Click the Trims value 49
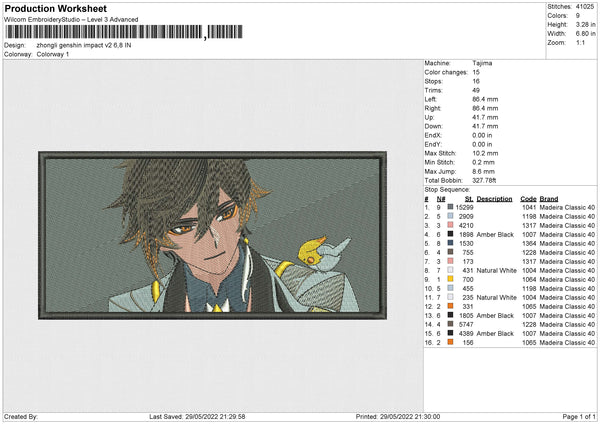The width and height of the screenshot is (600, 424). (476, 90)
